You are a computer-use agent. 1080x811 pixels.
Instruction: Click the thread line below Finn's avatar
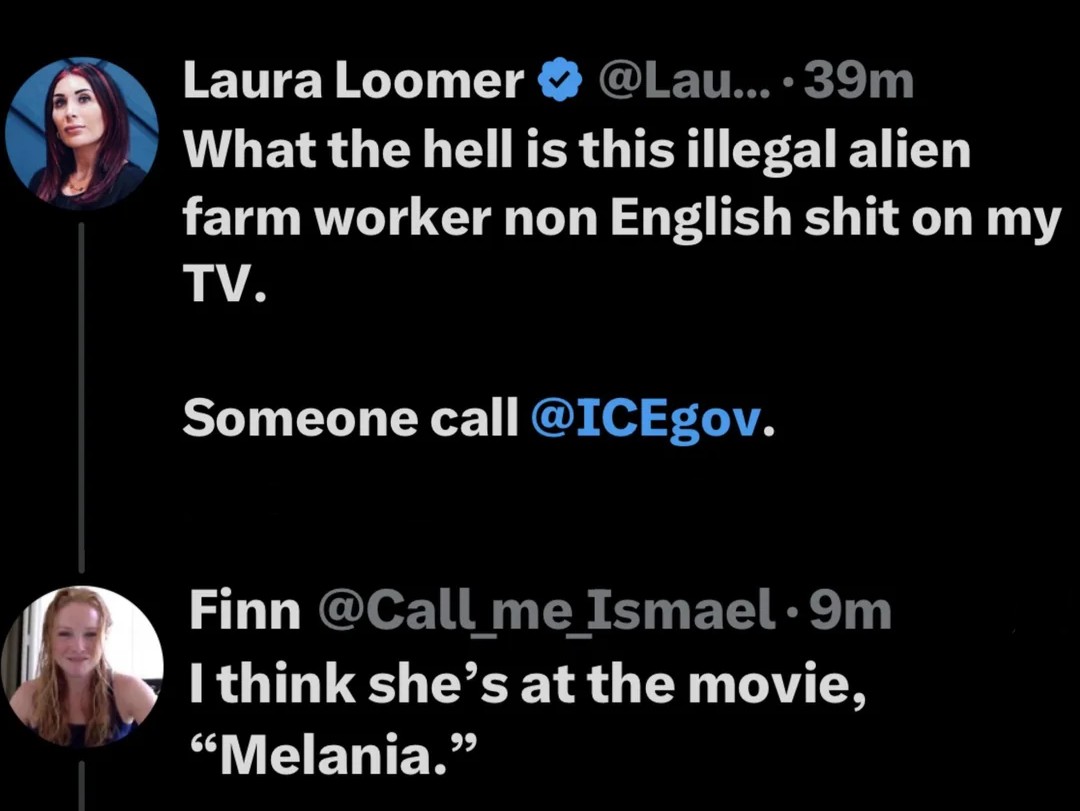(82, 785)
